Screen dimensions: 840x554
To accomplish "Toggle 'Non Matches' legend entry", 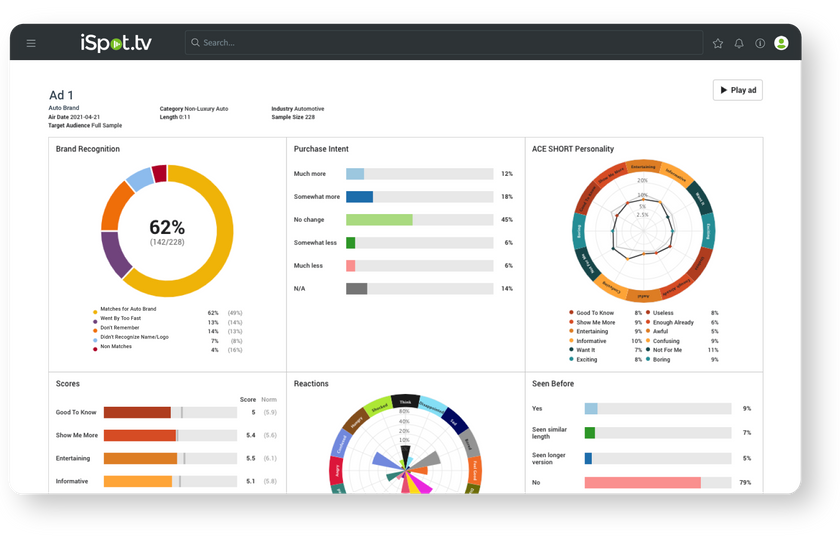I will point(115,348).
